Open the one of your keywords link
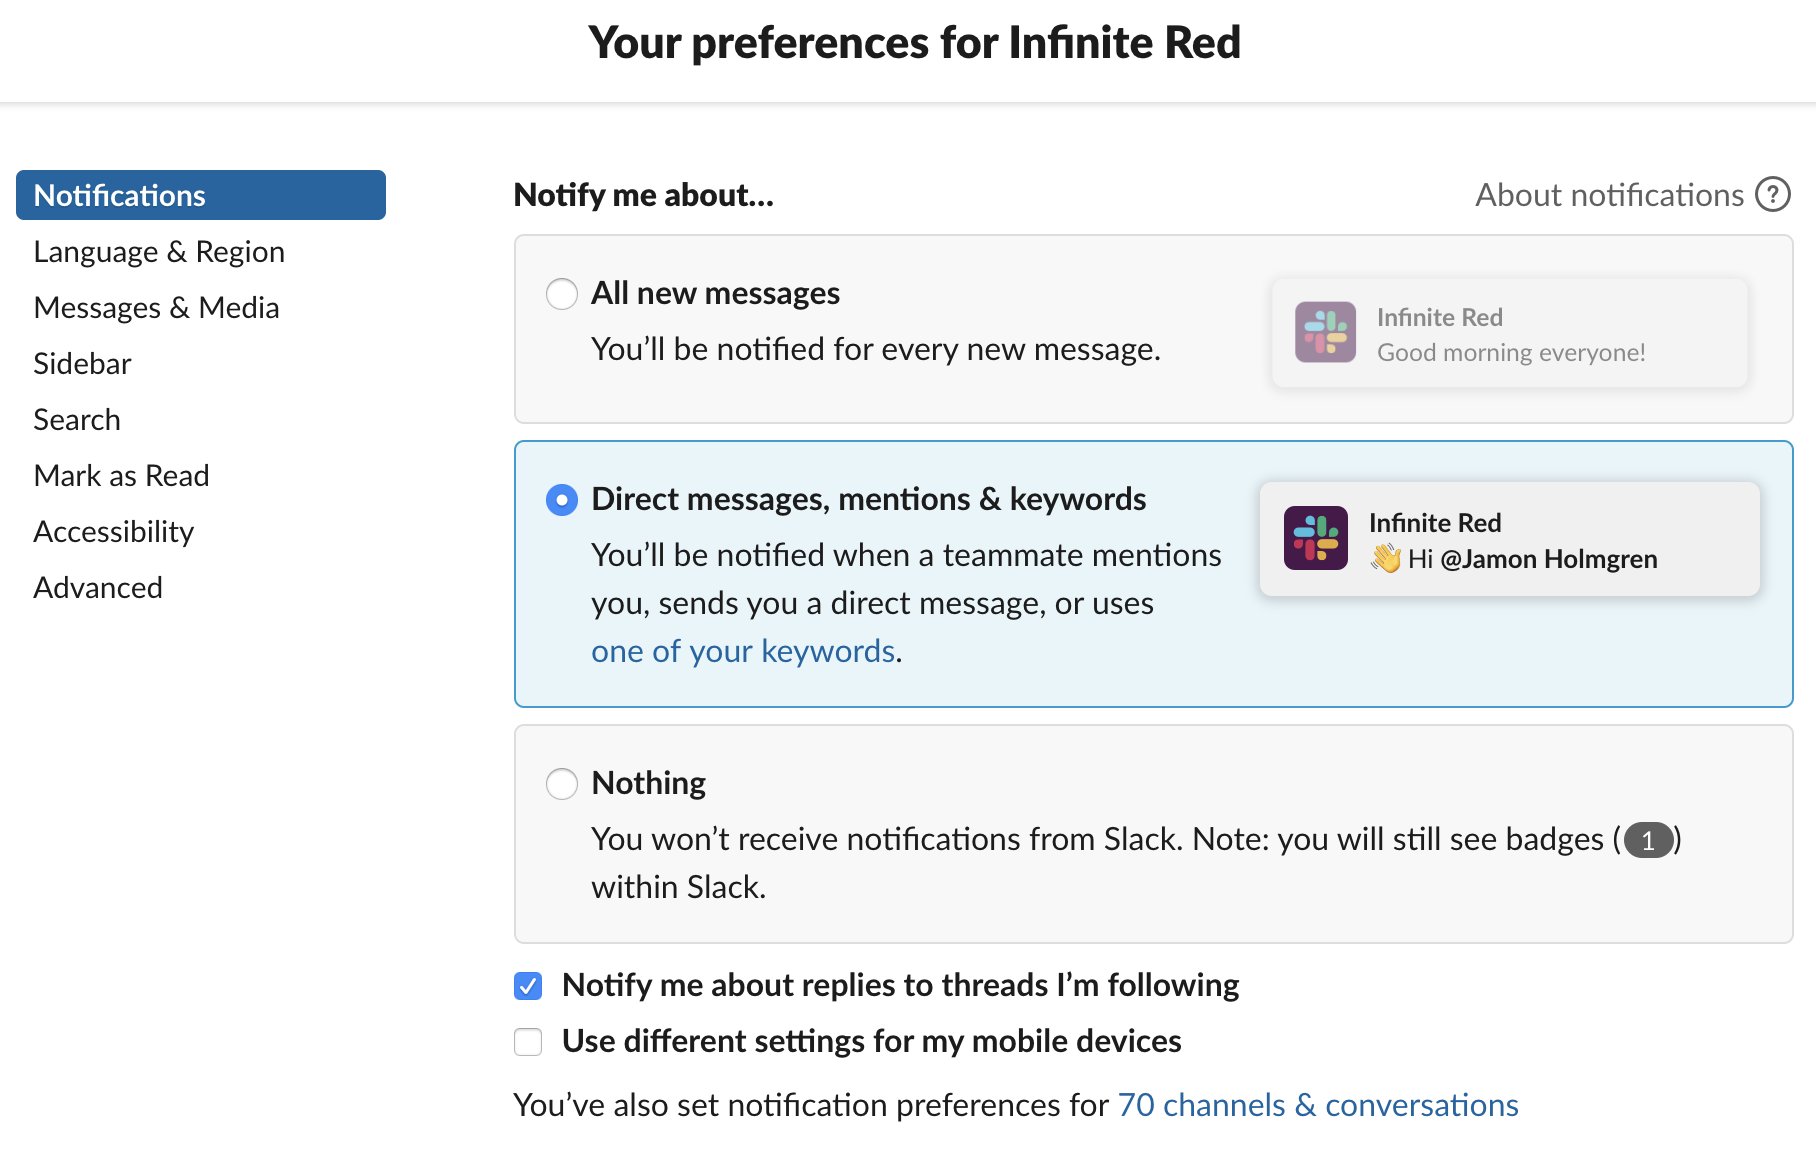The height and width of the screenshot is (1160, 1816). click(x=743, y=652)
